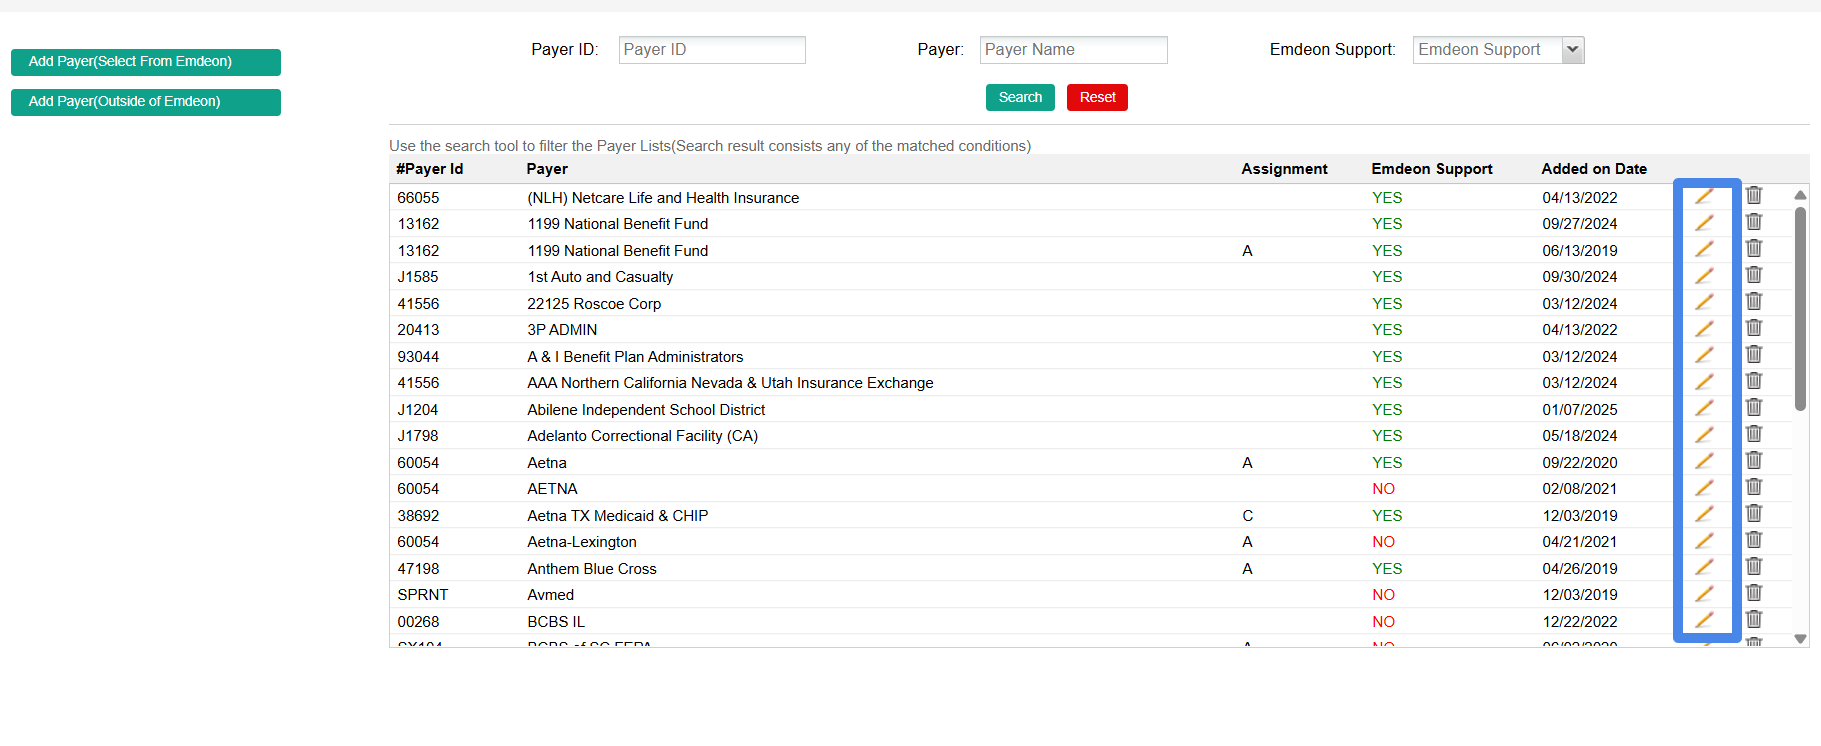Click the trash icon for Anthem Blue Cross

[1754, 567]
